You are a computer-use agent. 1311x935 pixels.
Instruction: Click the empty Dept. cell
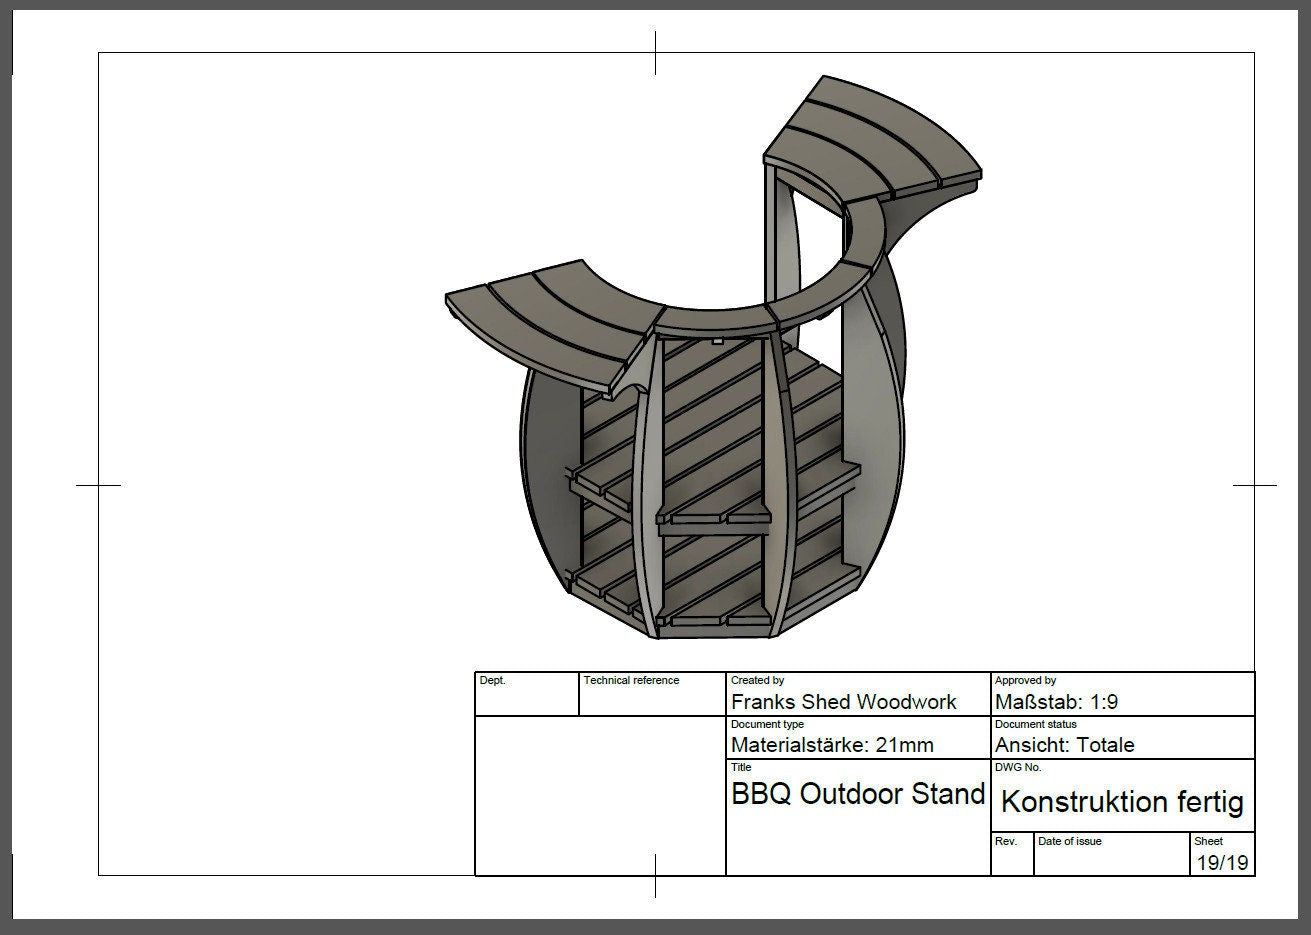click(x=526, y=699)
